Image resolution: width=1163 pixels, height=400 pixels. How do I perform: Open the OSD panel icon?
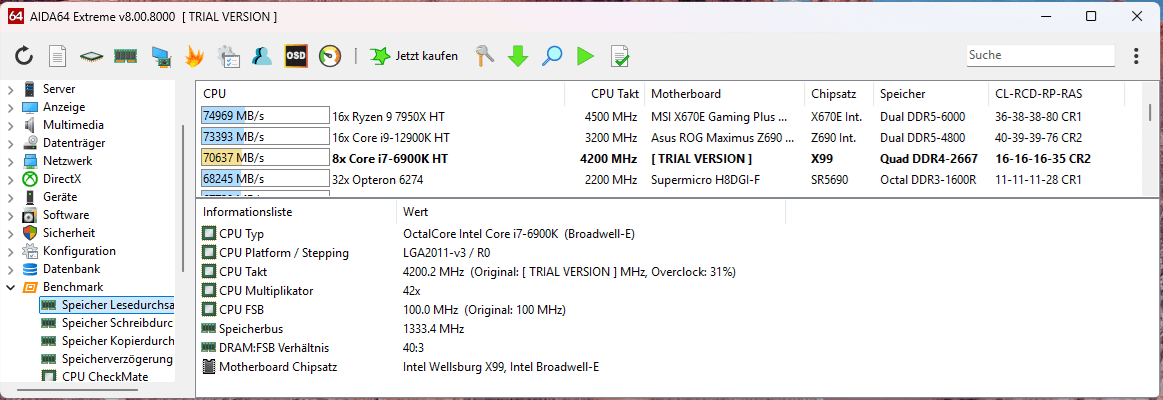[x=296, y=56]
